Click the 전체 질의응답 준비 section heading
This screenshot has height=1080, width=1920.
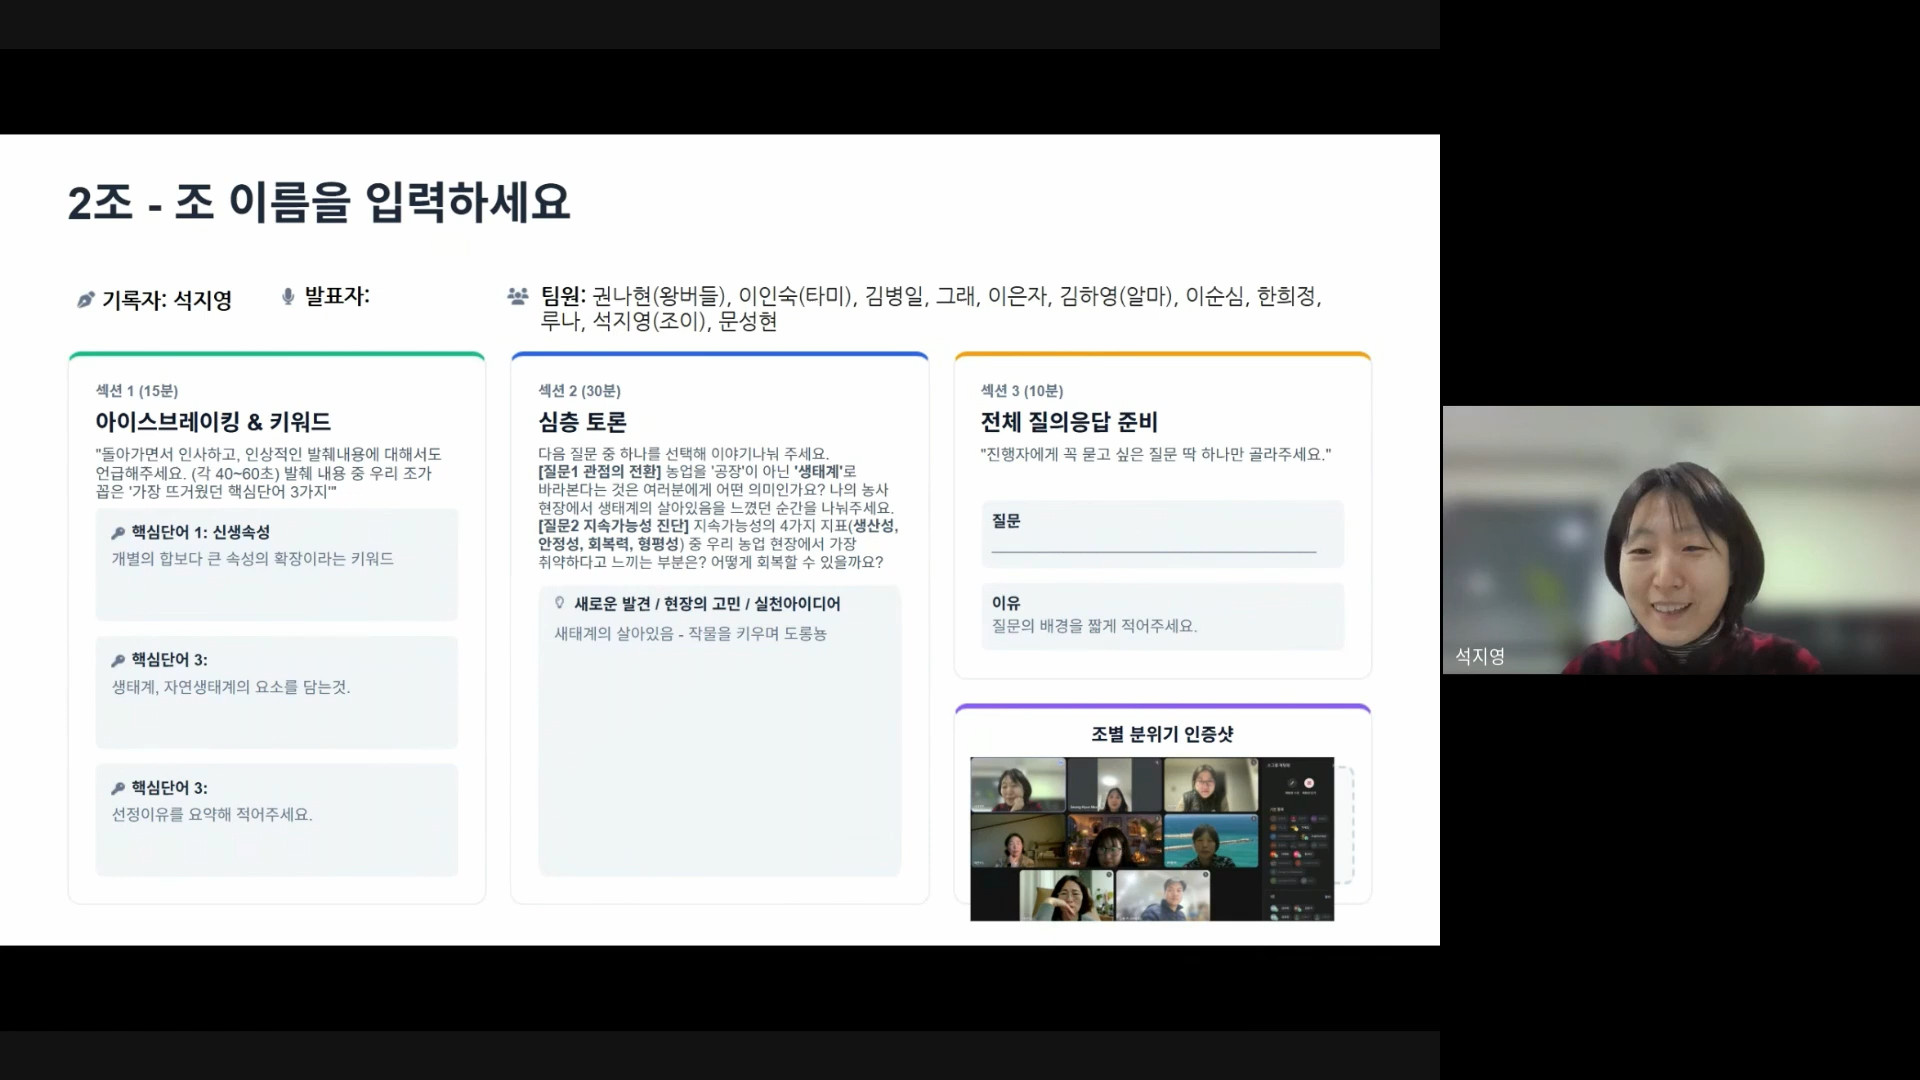point(1068,422)
